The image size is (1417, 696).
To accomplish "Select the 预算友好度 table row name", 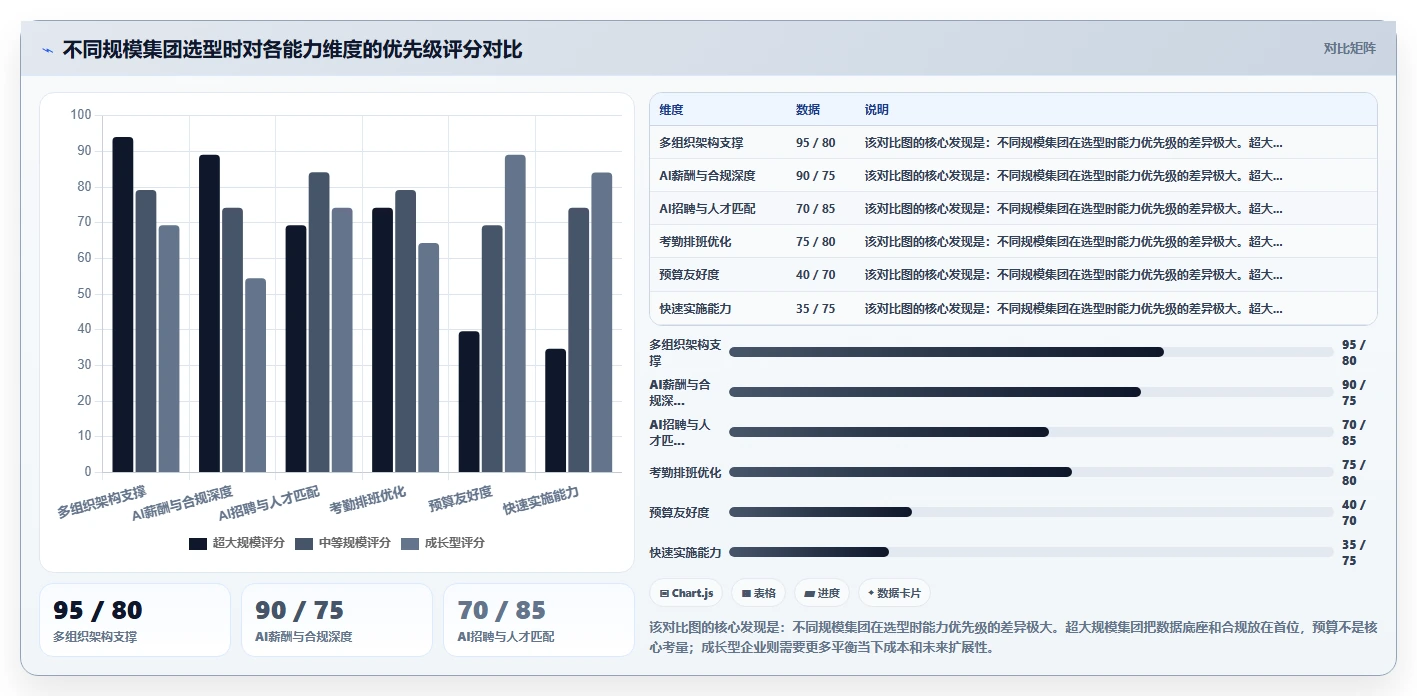I will point(689,275).
